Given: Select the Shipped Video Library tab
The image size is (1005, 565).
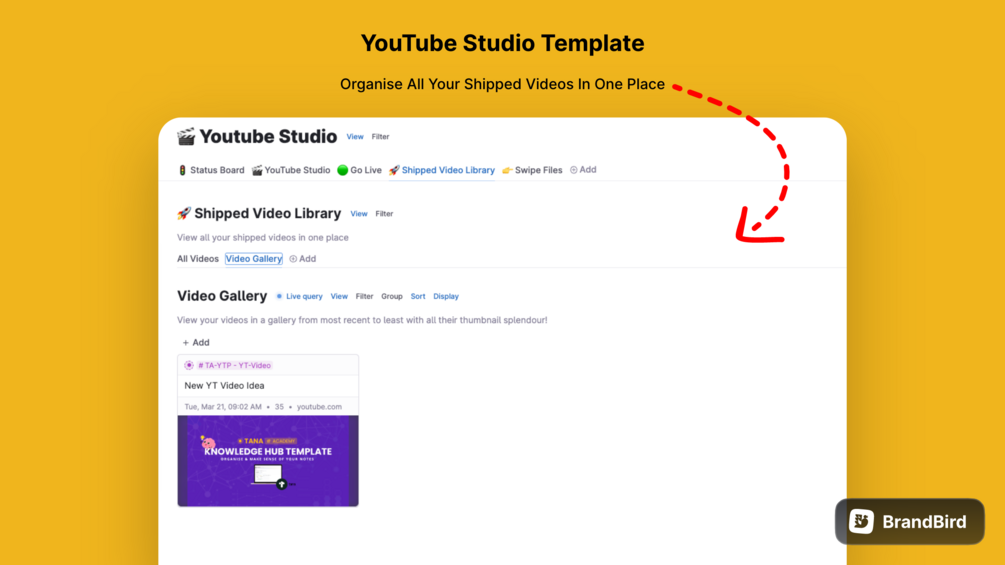Looking at the screenshot, I should [442, 170].
